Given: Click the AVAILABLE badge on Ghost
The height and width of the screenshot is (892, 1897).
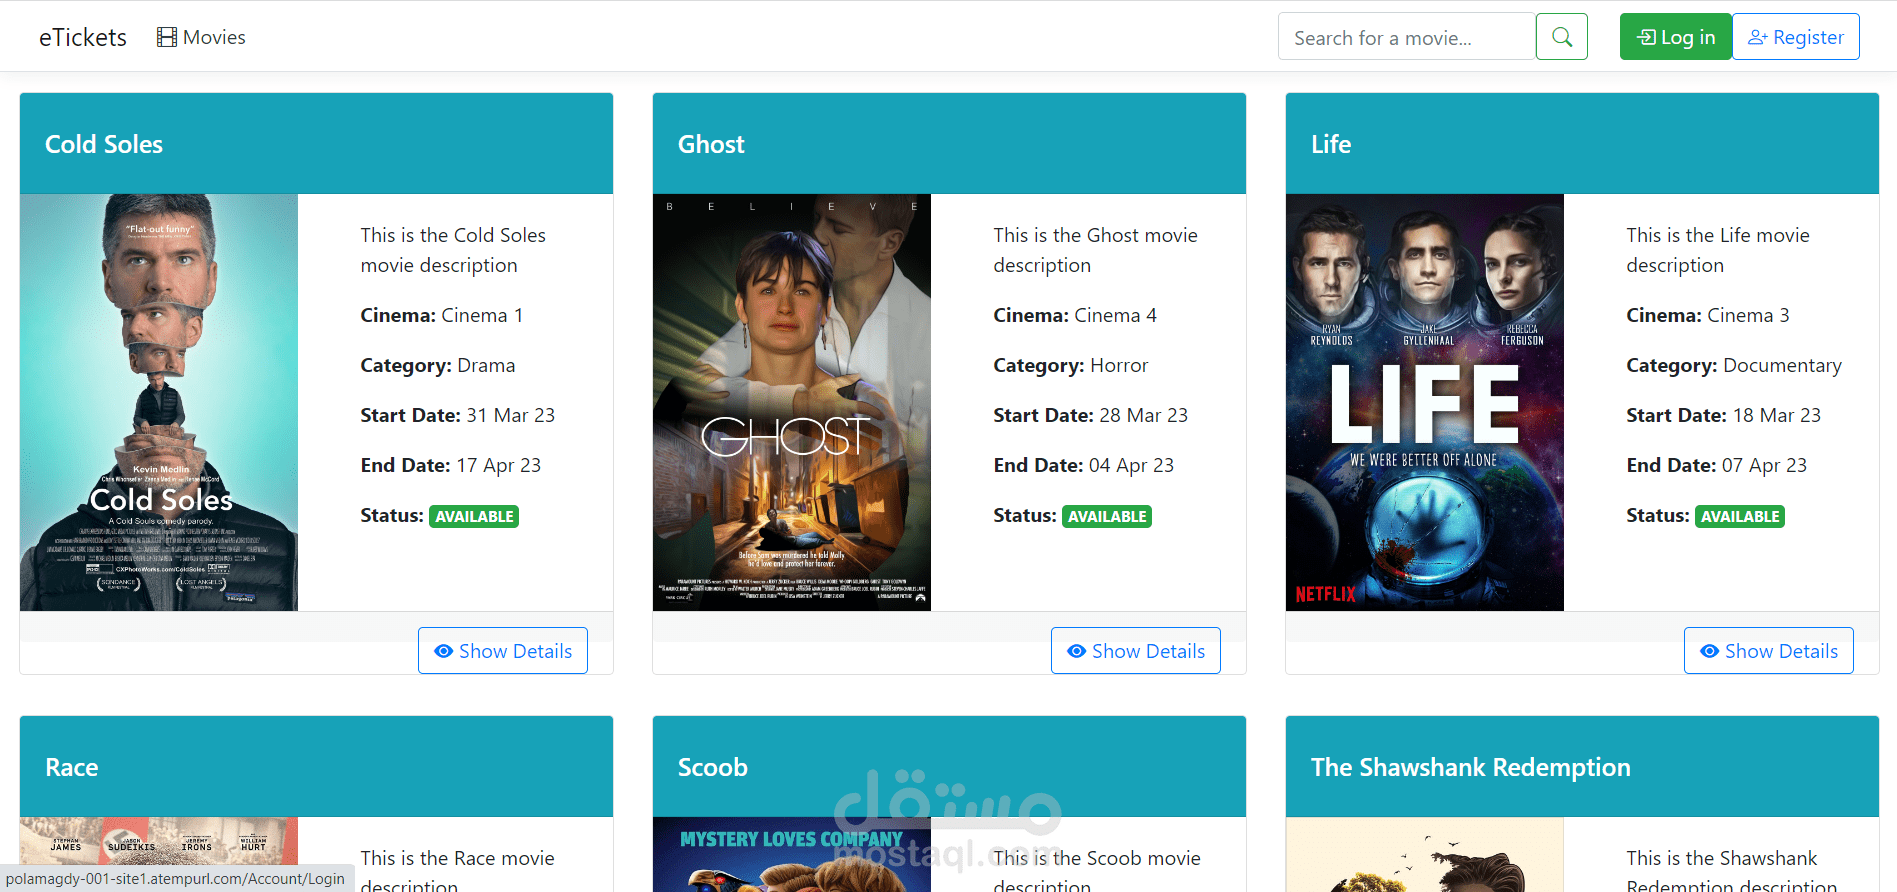Looking at the screenshot, I should tap(1107, 516).
